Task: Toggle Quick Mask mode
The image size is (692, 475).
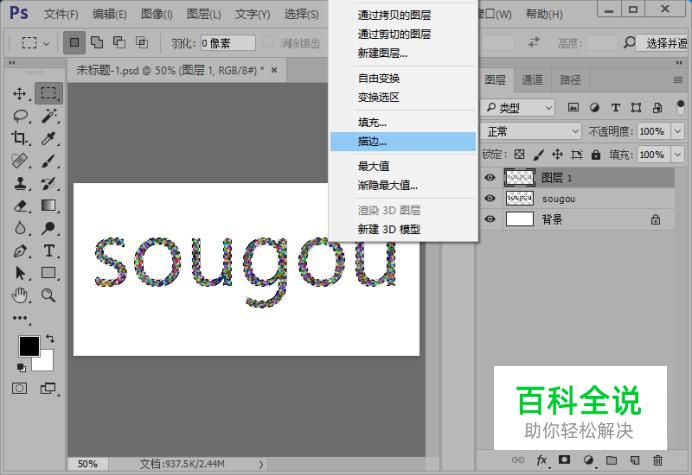Action: (x=19, y=388)
